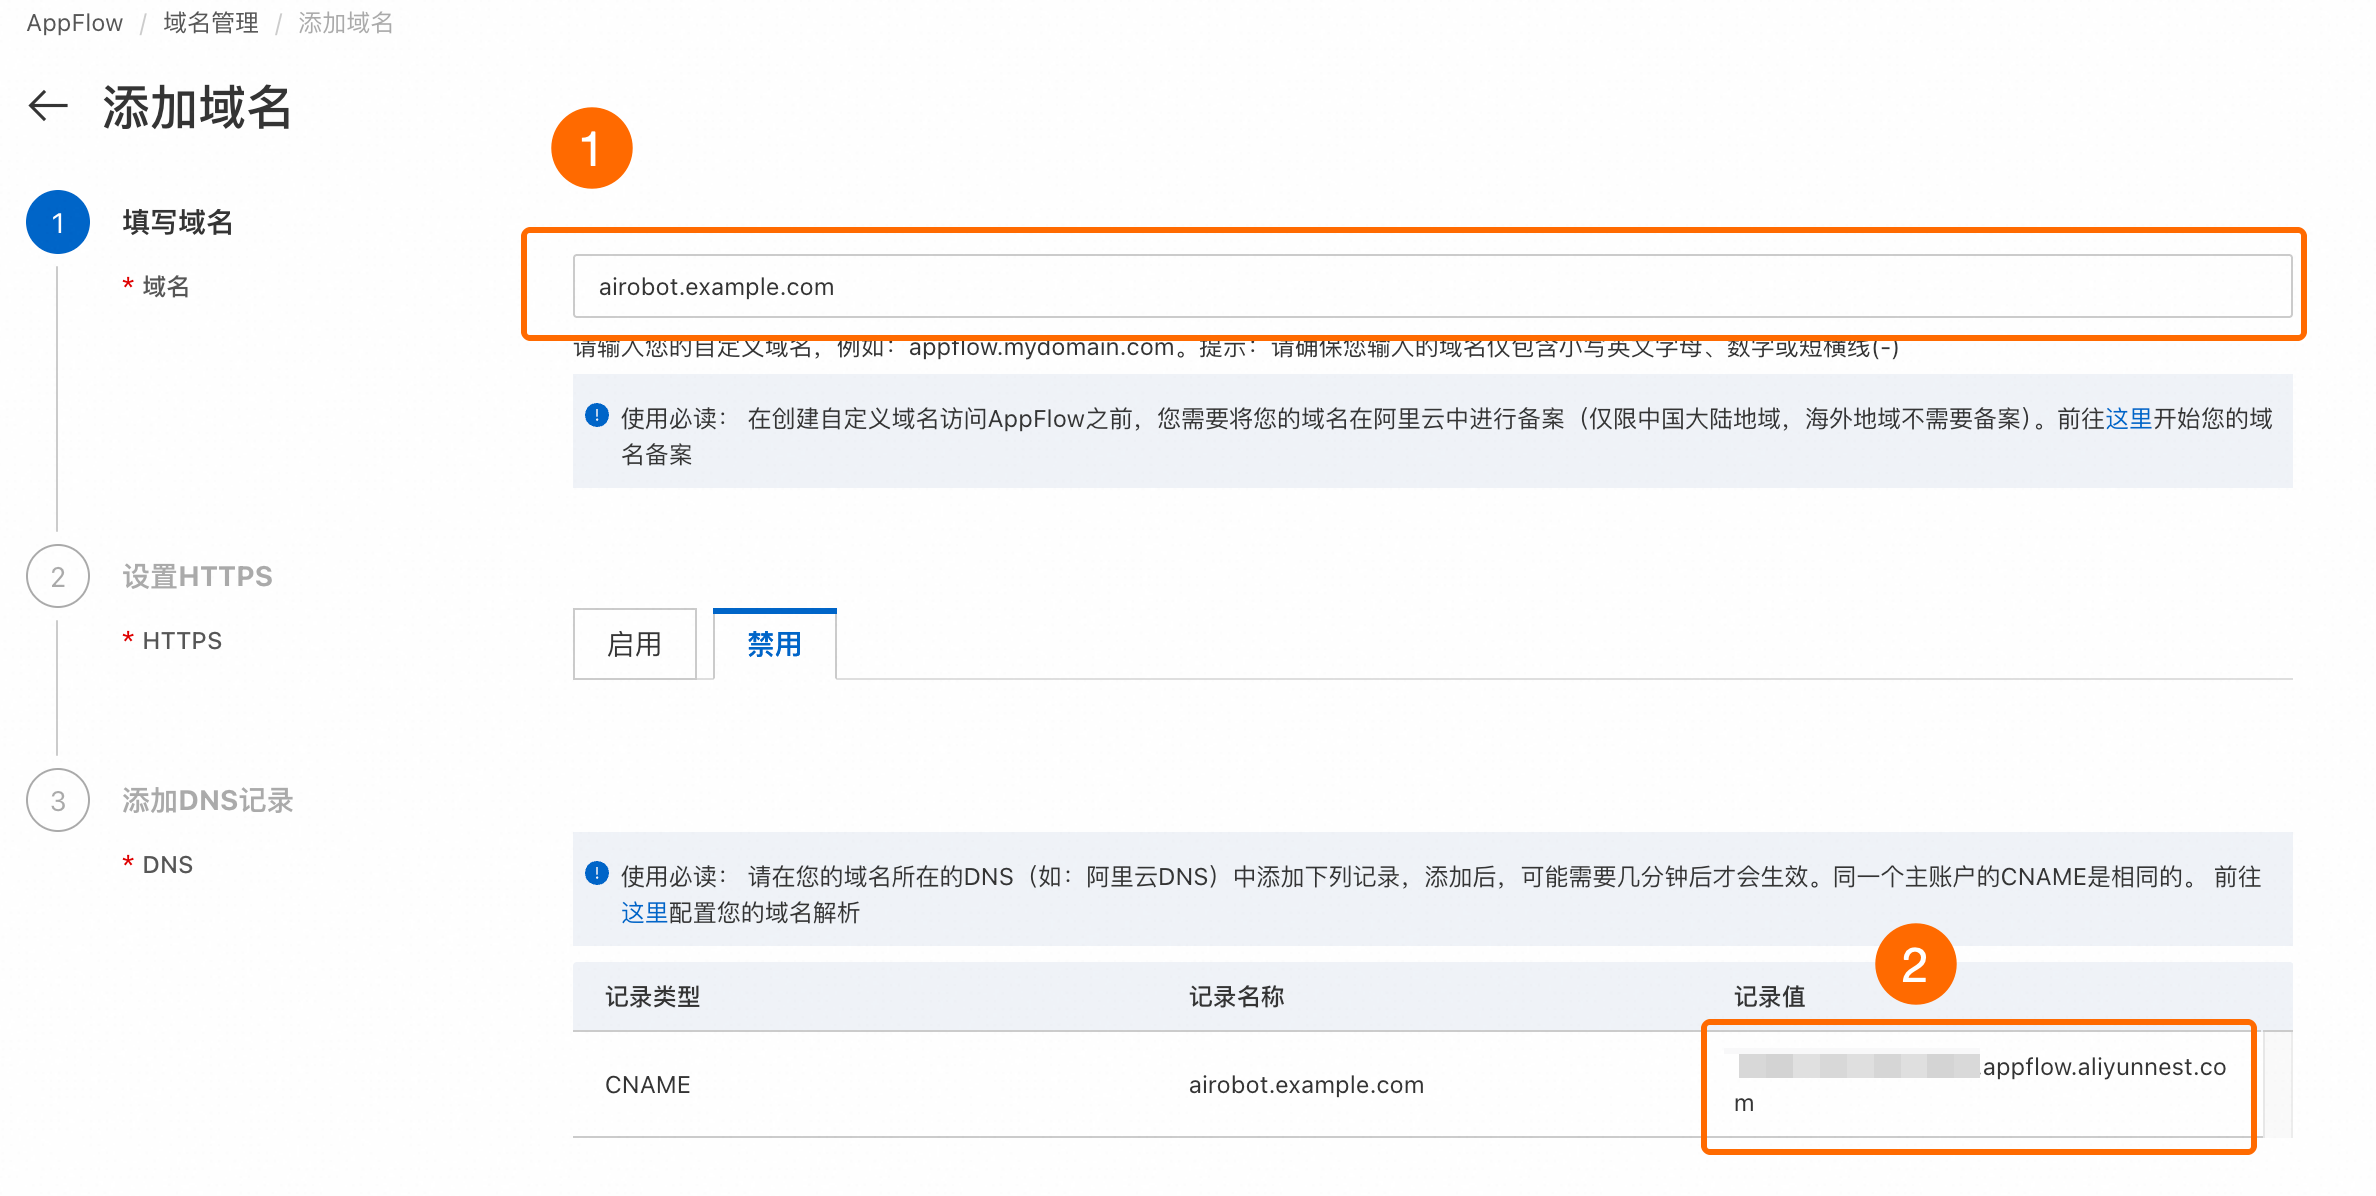Open 这里 link to configure DNS resolution

point(644,913)
